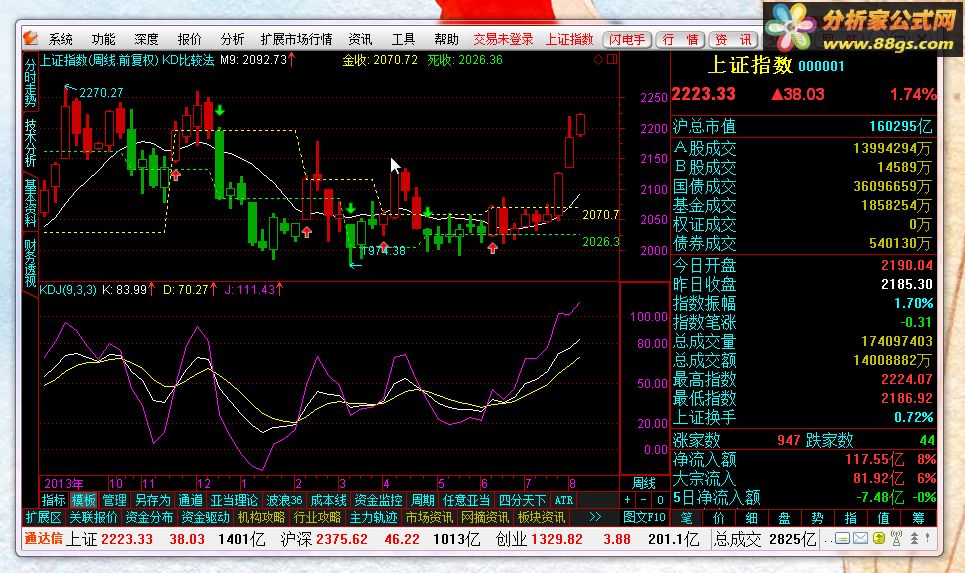This screenshot has width=965, height=573.
Task: Select the ATR indicator tab
Action: tap(564, 500)
